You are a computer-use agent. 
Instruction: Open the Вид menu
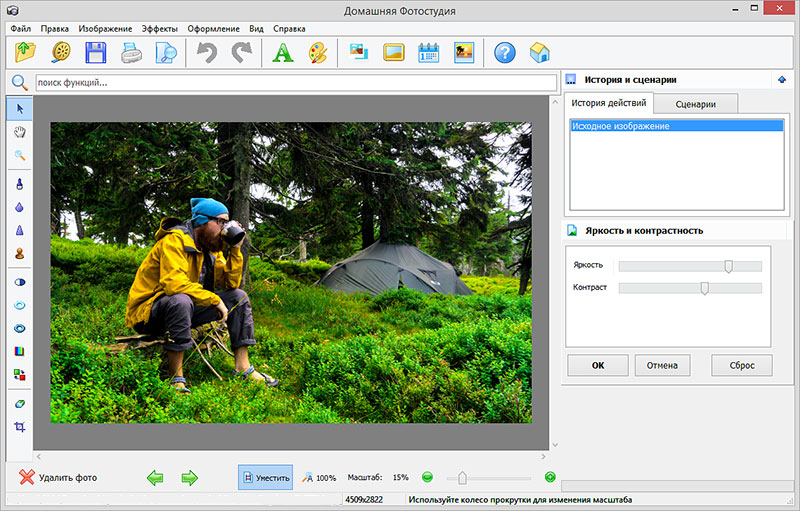(256, 29)
